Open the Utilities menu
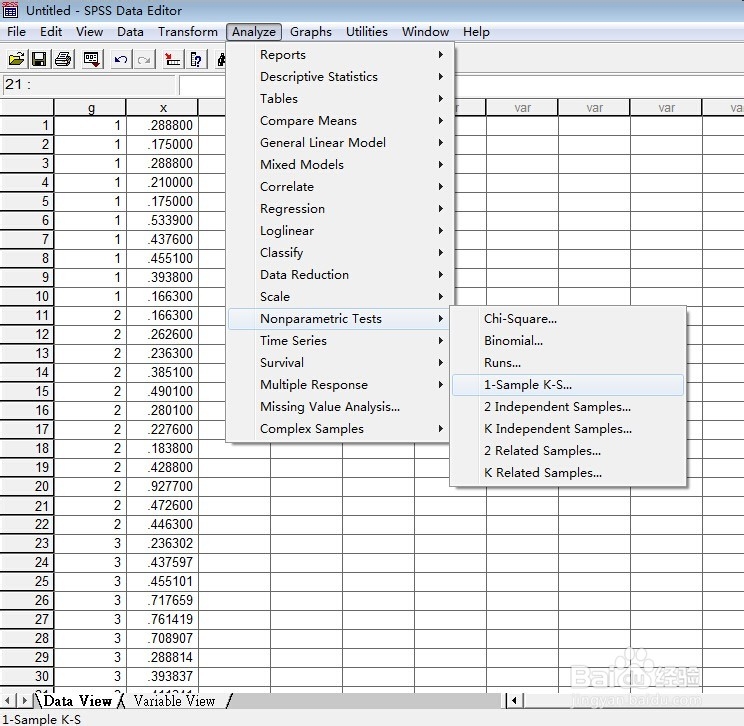 (367, 32)
